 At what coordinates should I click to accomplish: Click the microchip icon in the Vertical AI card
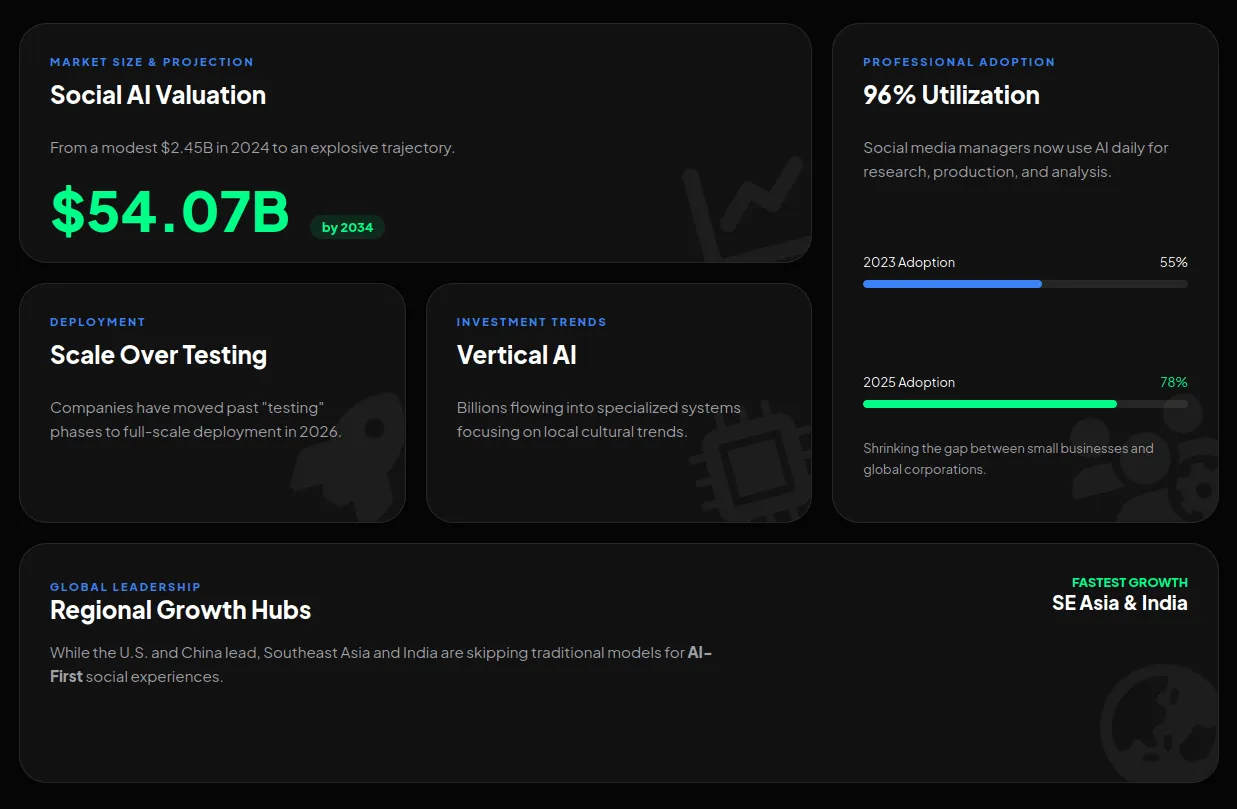(x=748, y=462)
